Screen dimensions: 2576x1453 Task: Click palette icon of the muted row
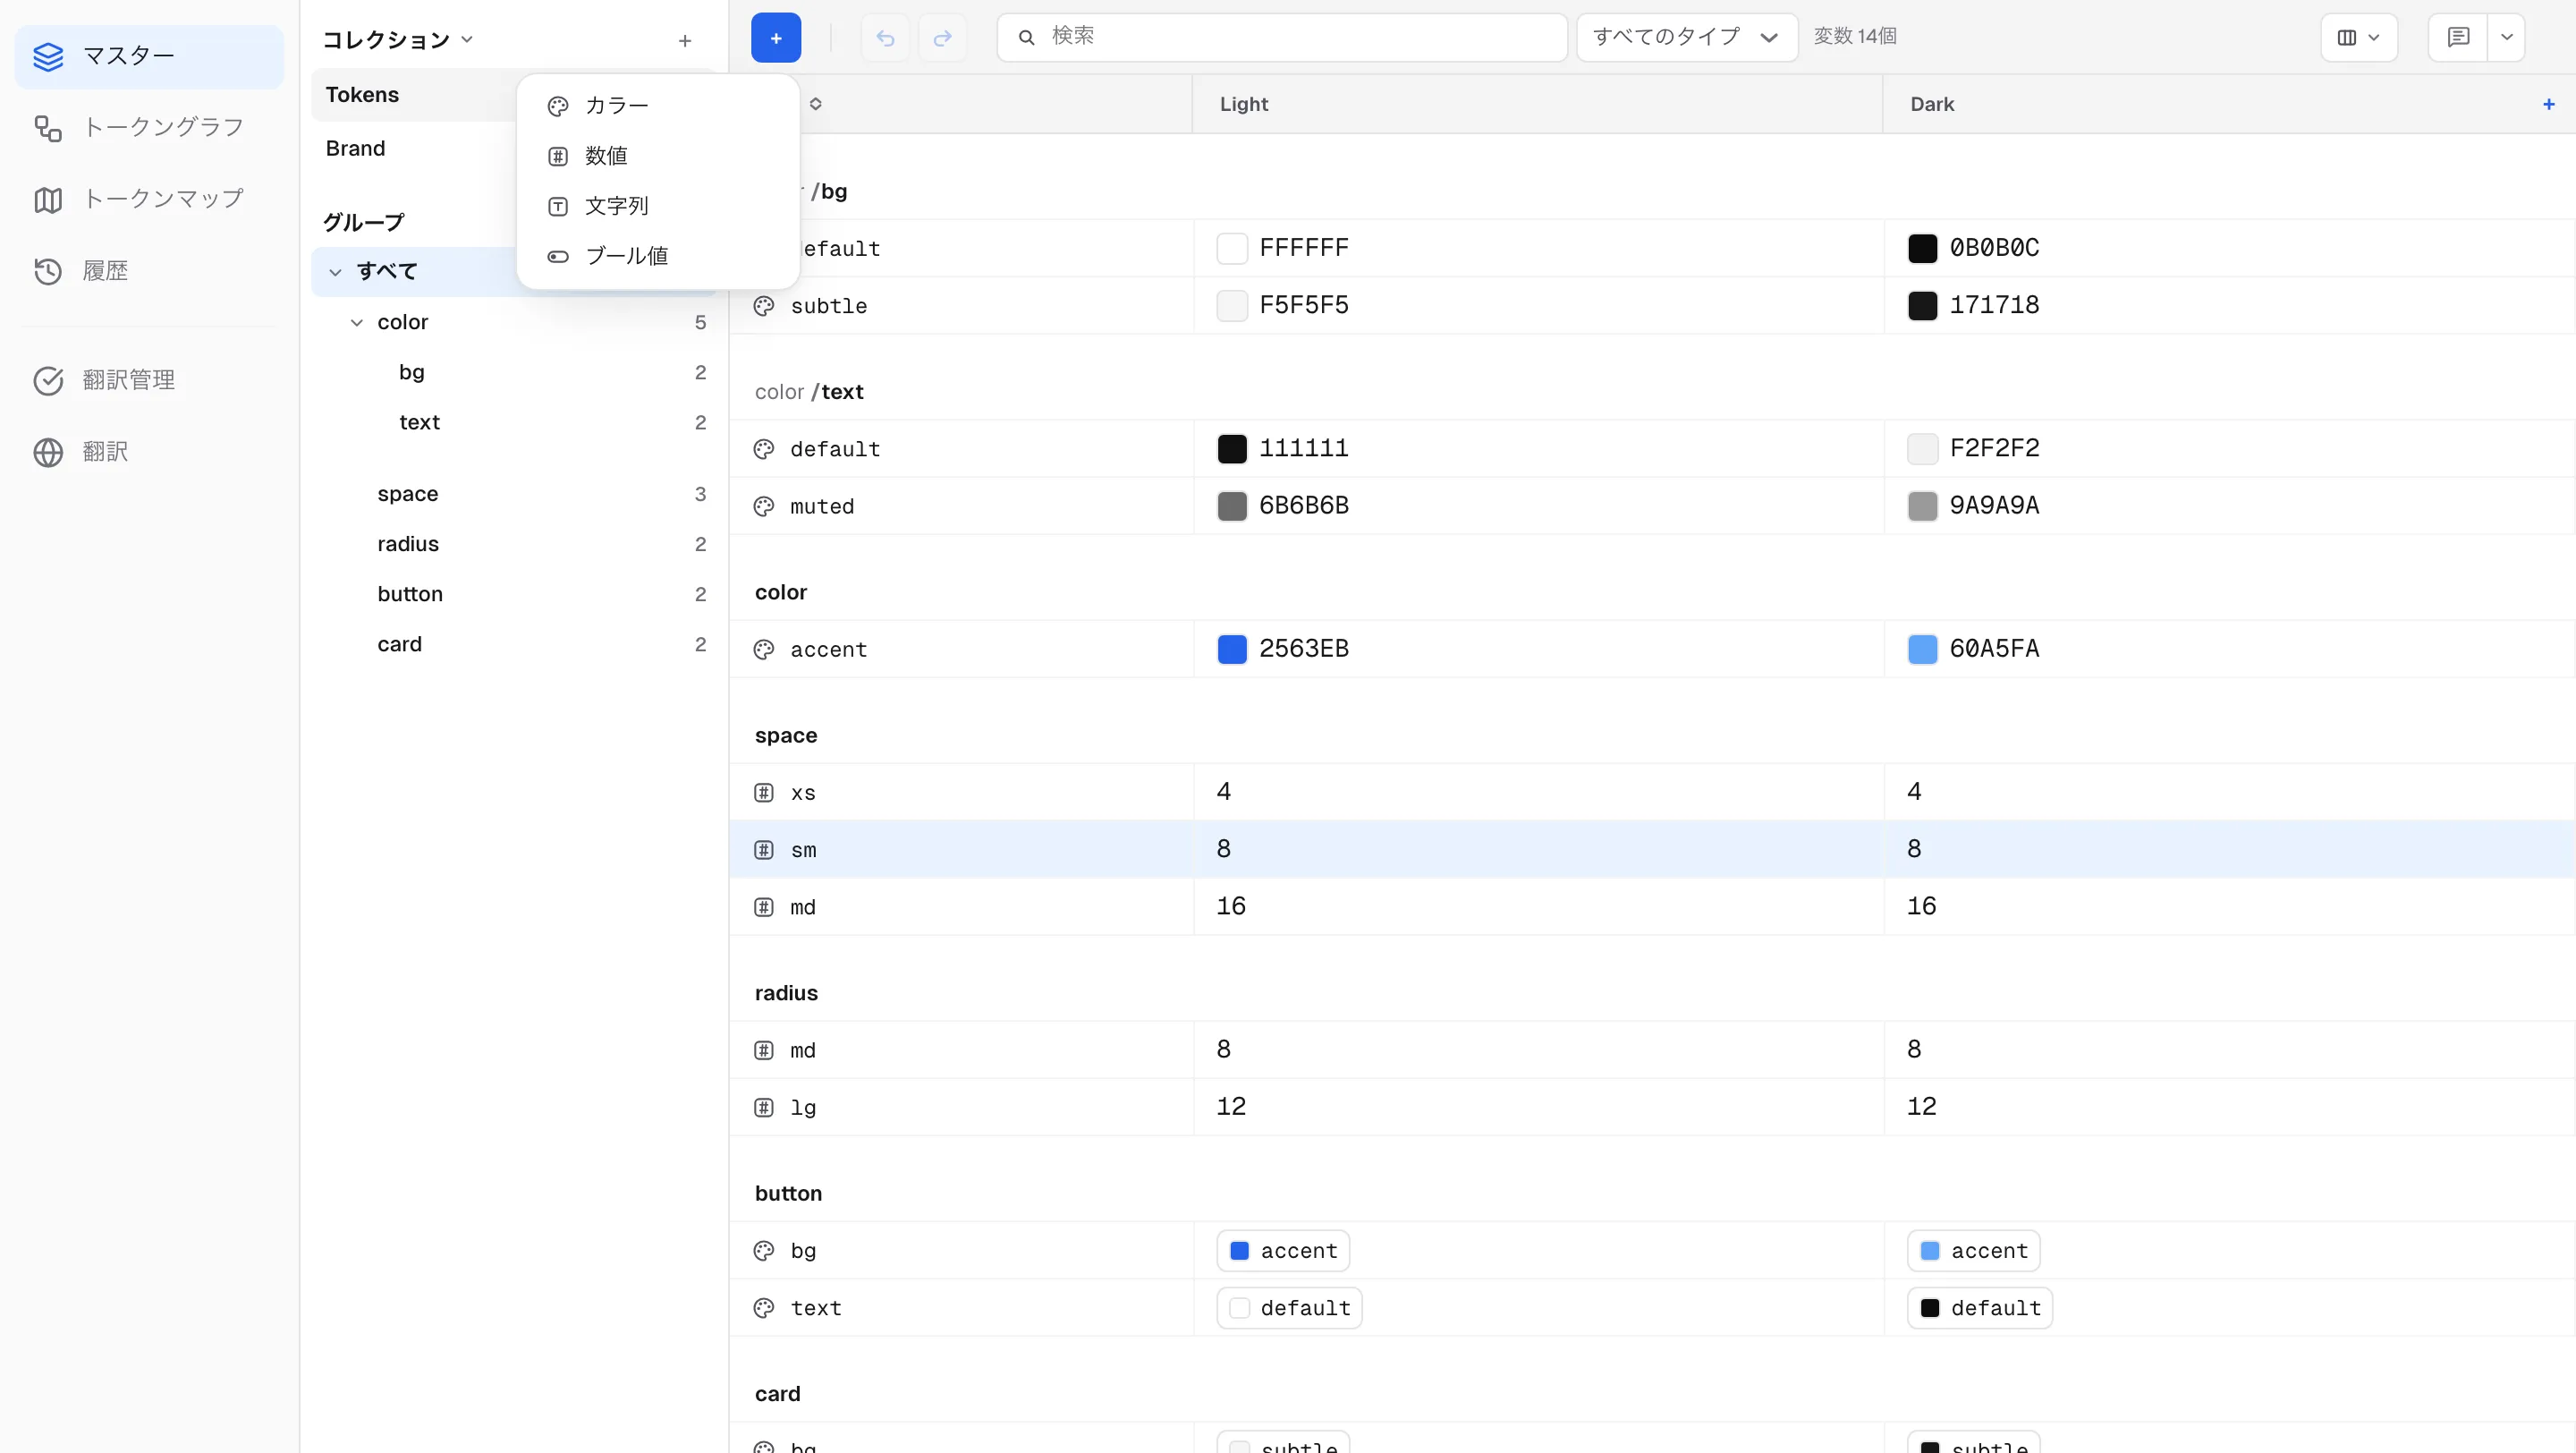pos(764,506)
